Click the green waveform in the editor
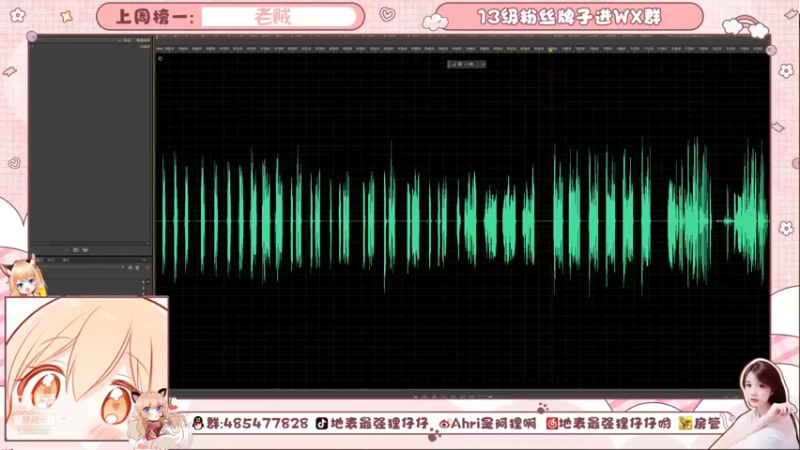Image resolution: width=800 pixels, height=450 pixels. coord(463,217)
